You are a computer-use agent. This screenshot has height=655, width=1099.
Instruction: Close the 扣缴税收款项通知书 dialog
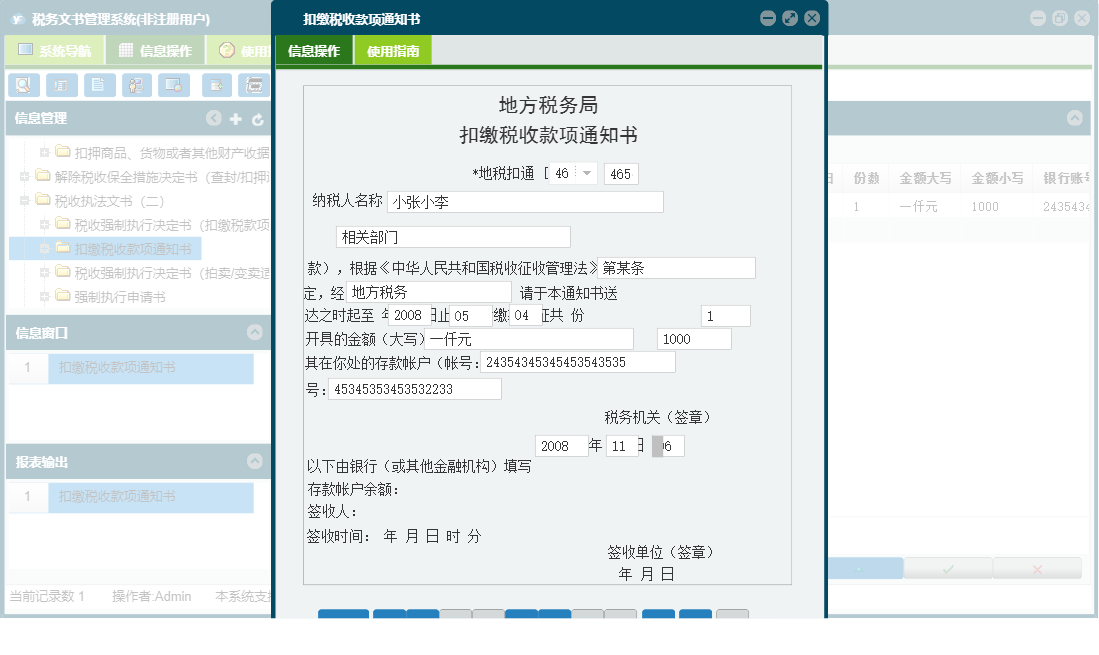pyautogui.click(x=812, y=19)
